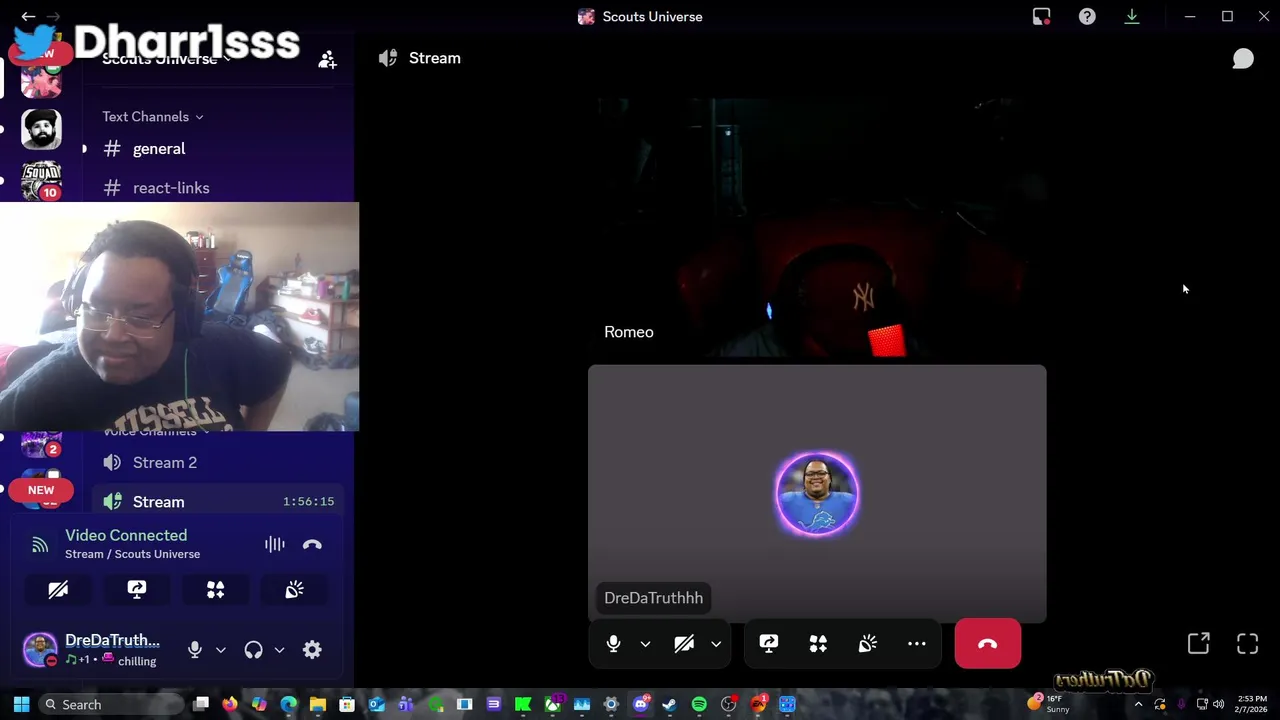This screenshot has height=720, width=1280.
Task: Open mic options arrow in call bar
Action: (x=645, y=644)
